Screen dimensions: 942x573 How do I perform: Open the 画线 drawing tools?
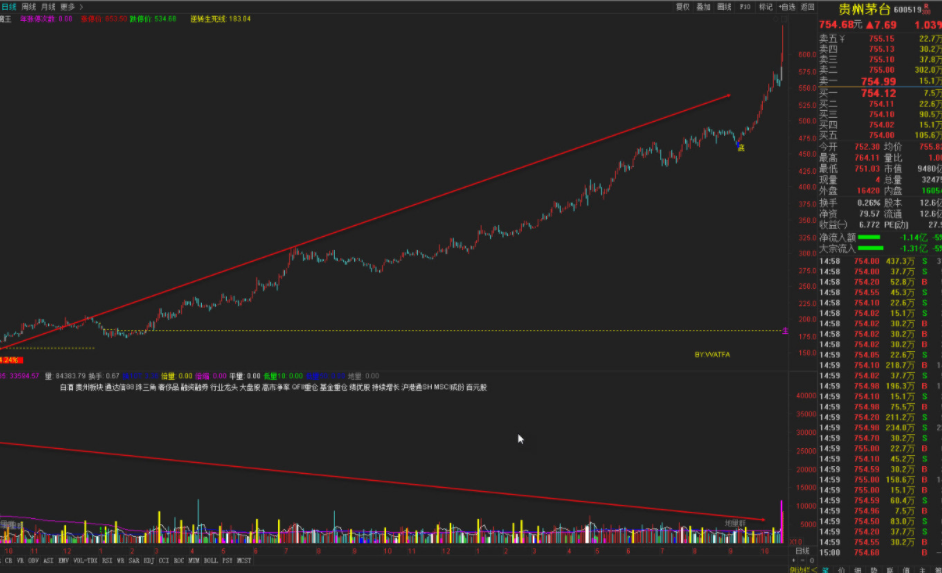[725, 7]
